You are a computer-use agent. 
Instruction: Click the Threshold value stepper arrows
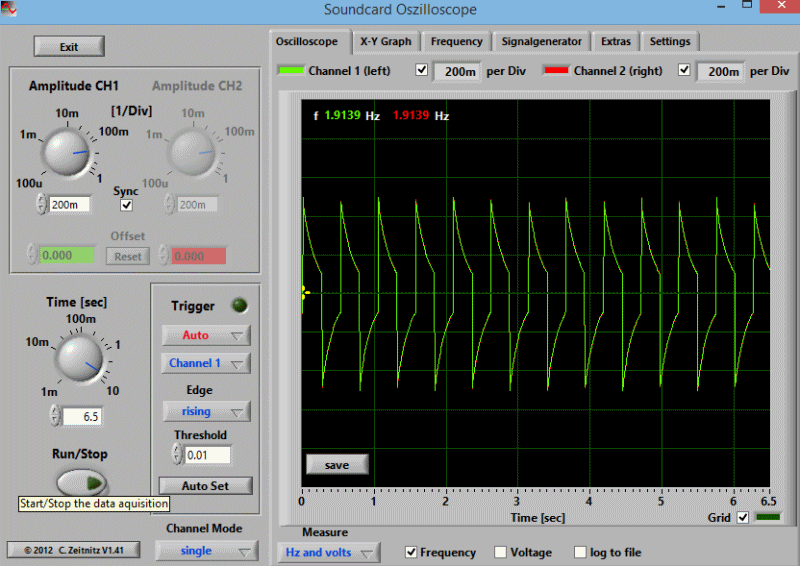pyautogui.click(x=177, y=454)
